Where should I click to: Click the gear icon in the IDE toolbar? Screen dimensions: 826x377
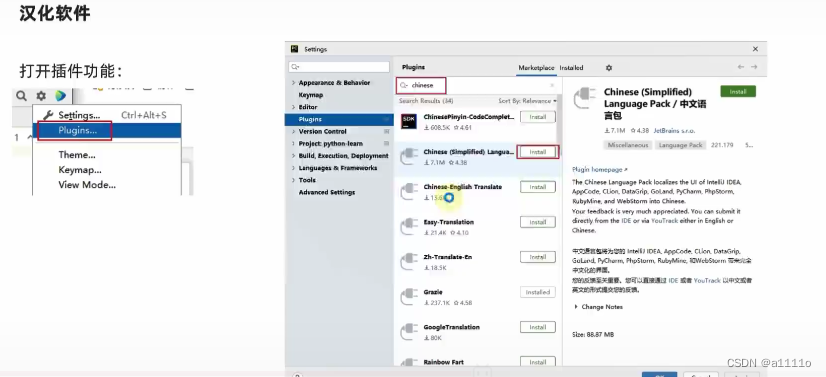[x=41, y=96]
